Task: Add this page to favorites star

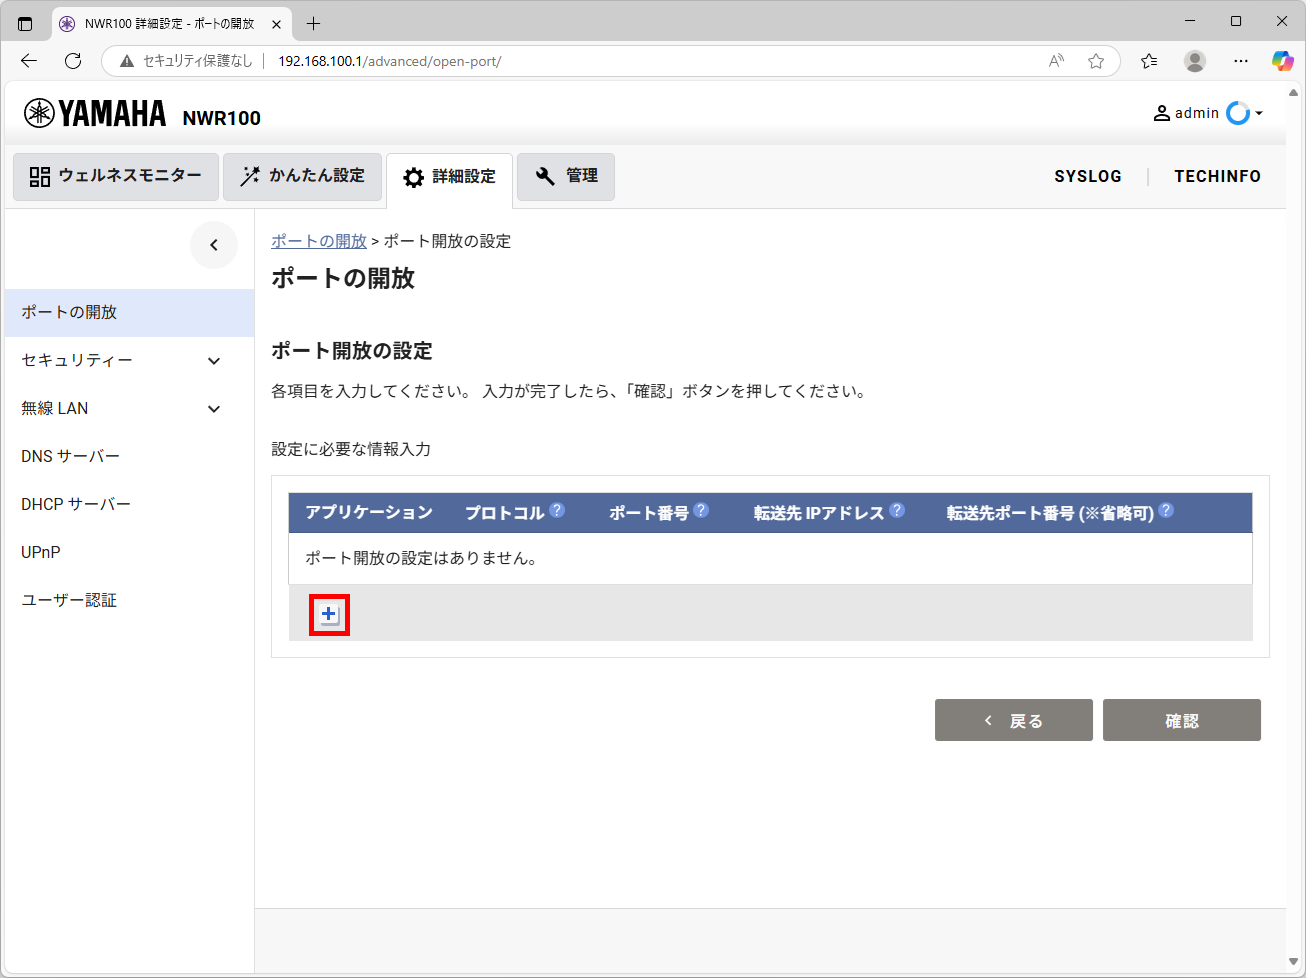Action: pyautogui.click(x=1096, y=61)
